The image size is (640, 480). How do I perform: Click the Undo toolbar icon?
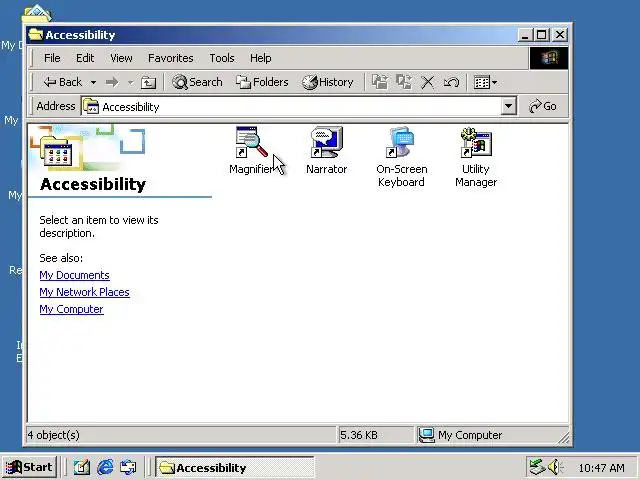tap(451, 82)
